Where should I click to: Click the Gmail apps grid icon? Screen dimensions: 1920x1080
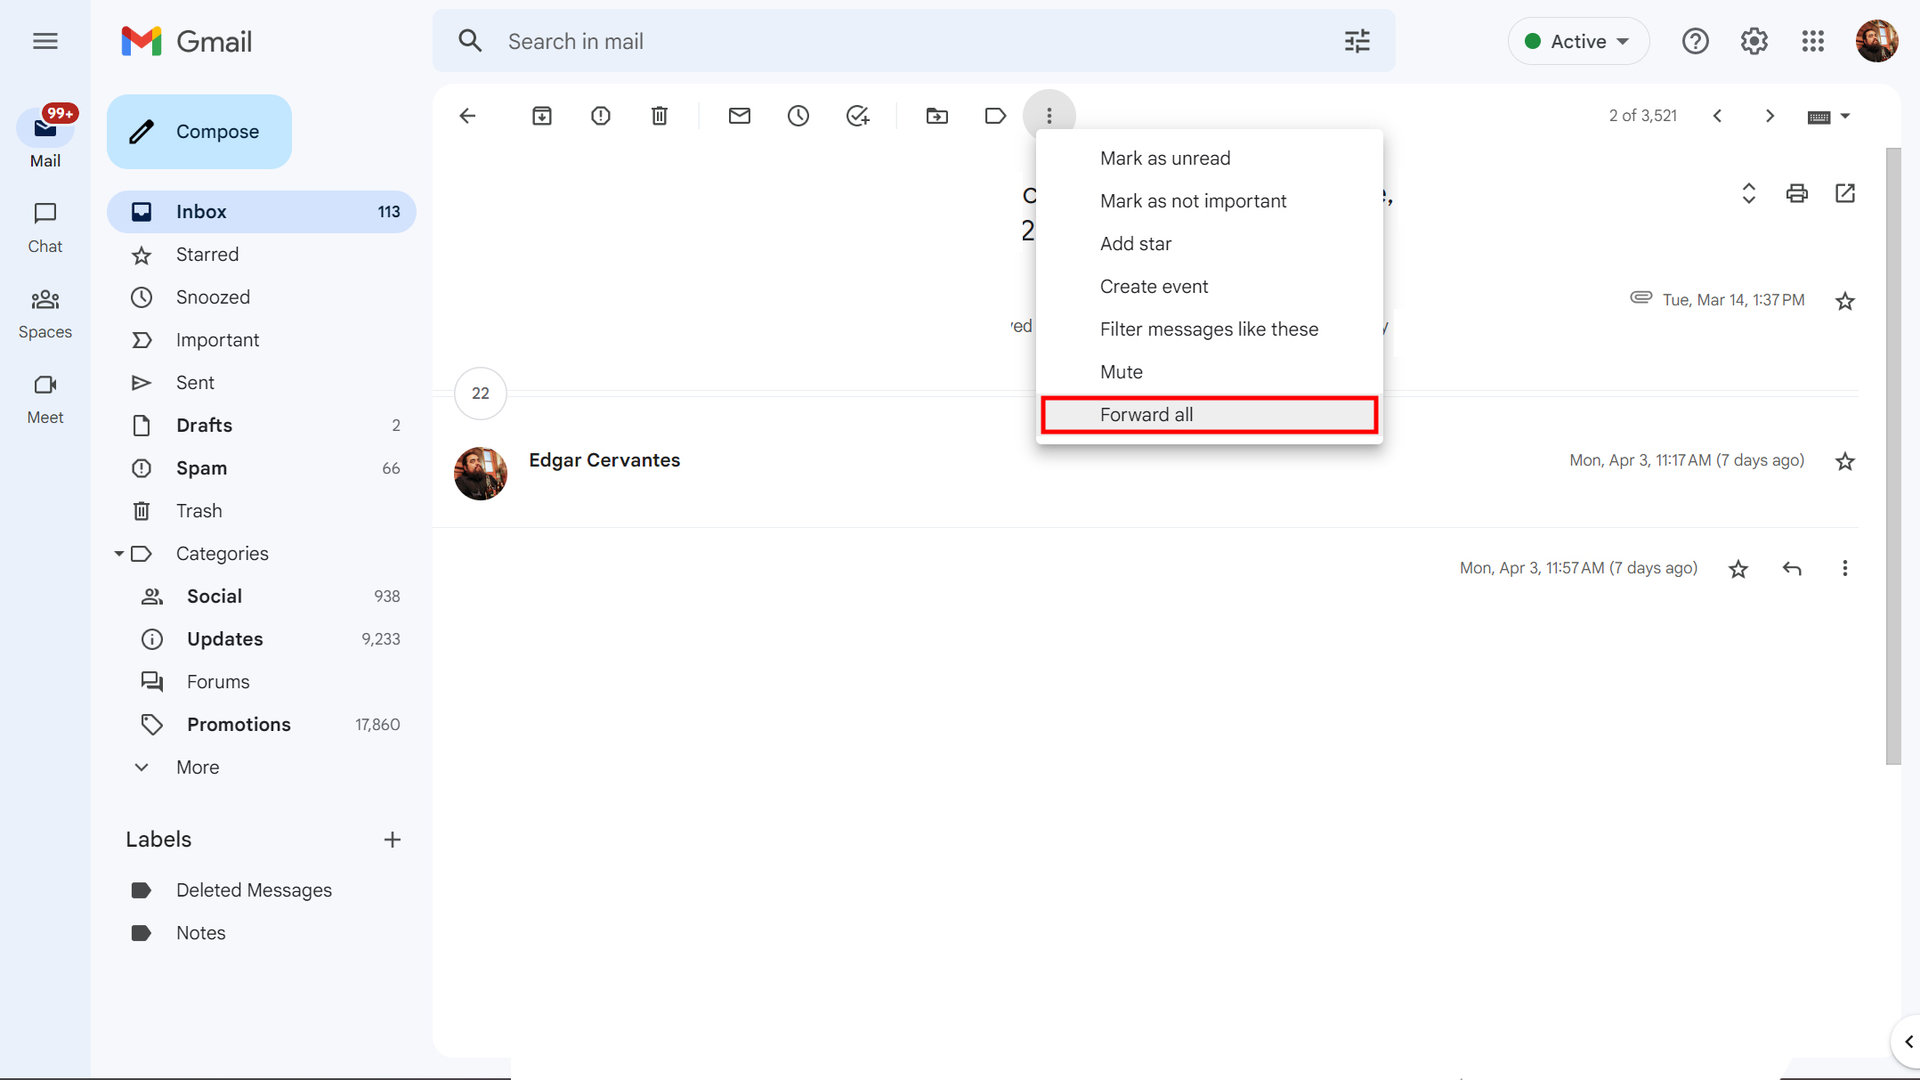pos(1813,41)
